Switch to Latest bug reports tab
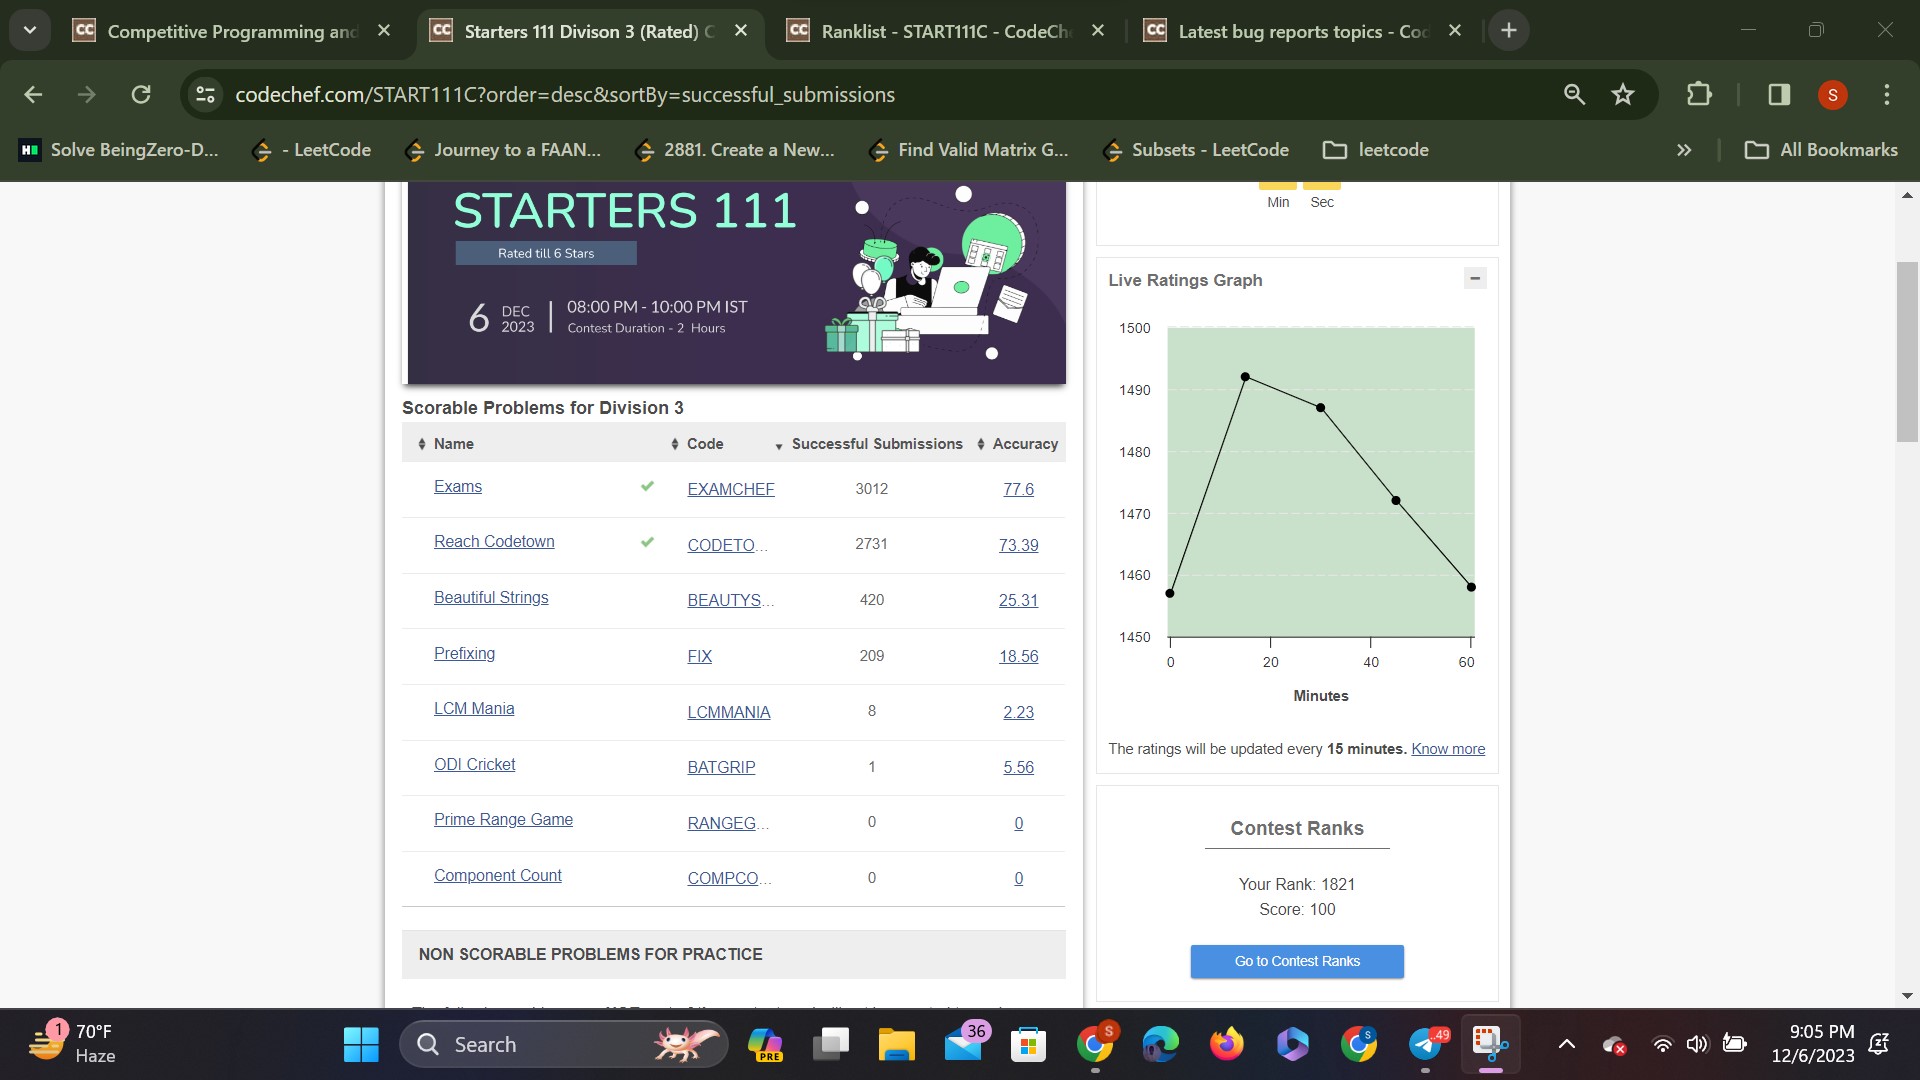This screenshot has height=1080, width=1920. [1300, 31]
